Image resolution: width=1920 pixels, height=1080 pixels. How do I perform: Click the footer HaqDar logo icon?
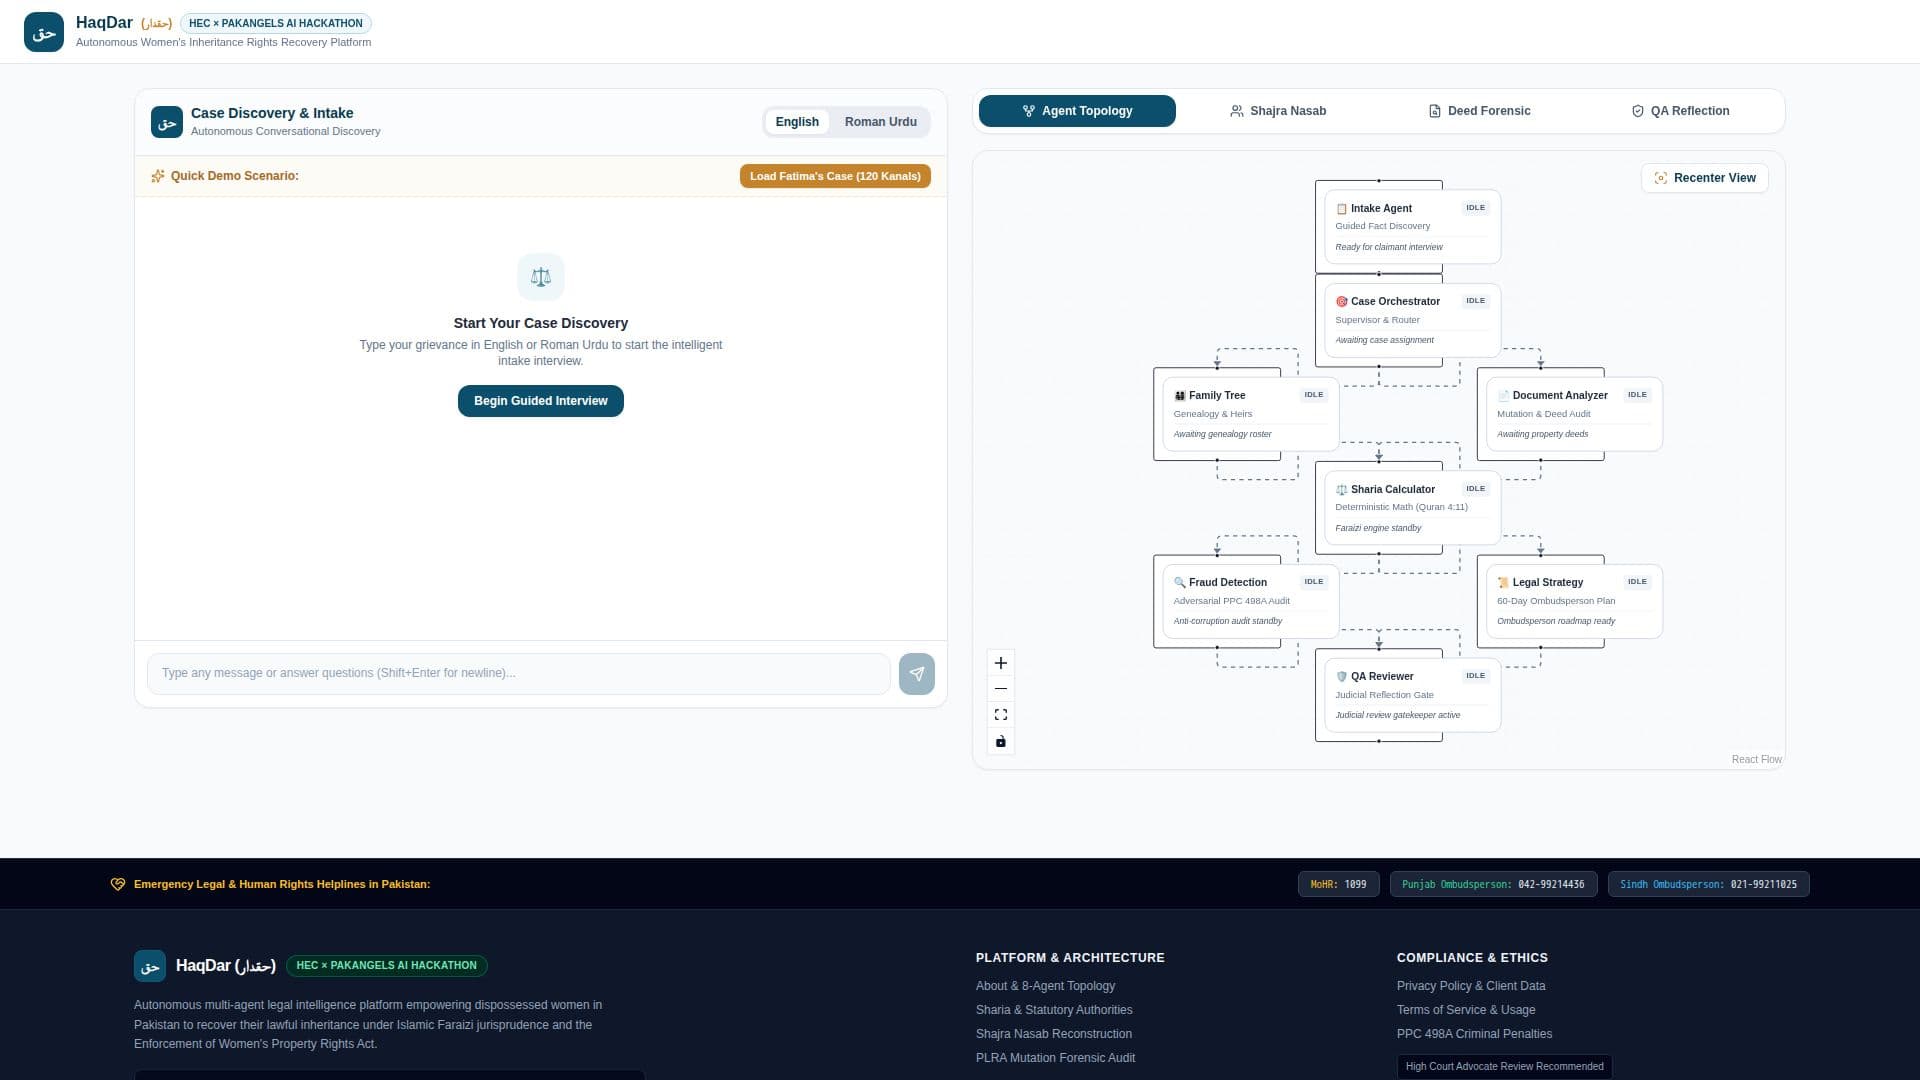click(x=150, y=966)
